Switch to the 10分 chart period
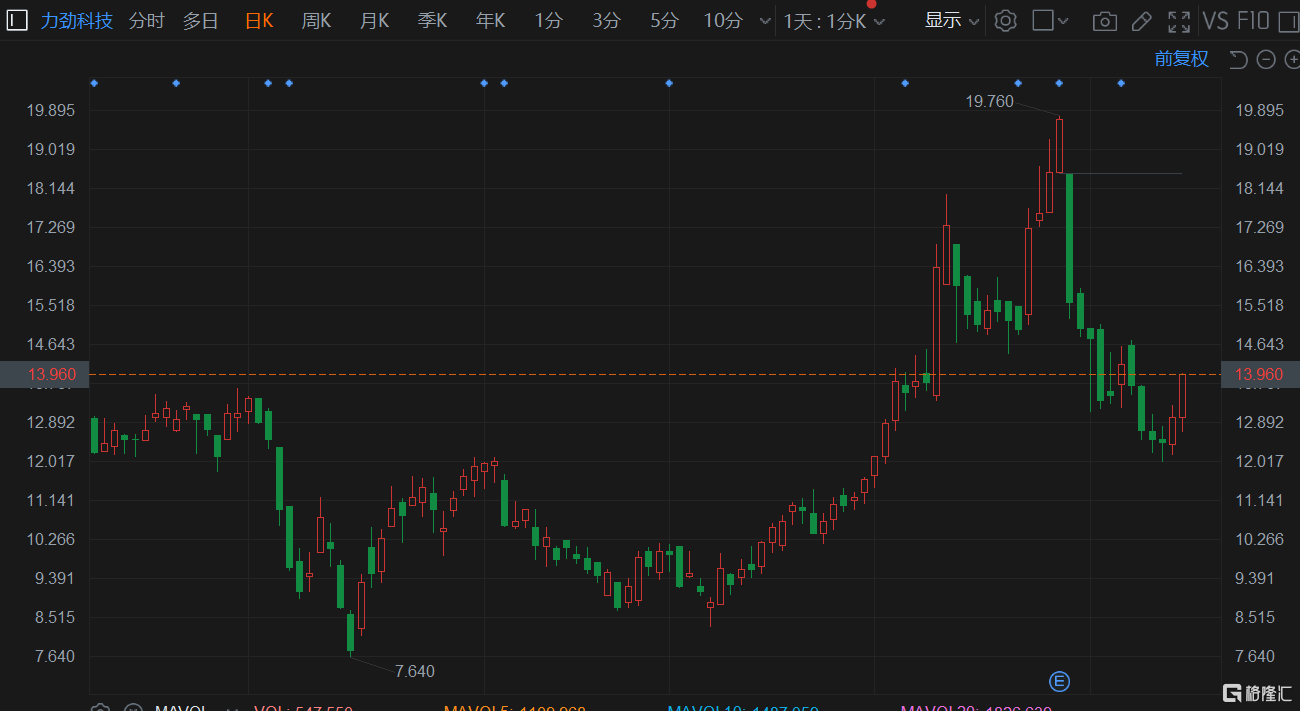The height and width of the screenshot is (711, 1300). pyautogui.click(x=723, y=21)
